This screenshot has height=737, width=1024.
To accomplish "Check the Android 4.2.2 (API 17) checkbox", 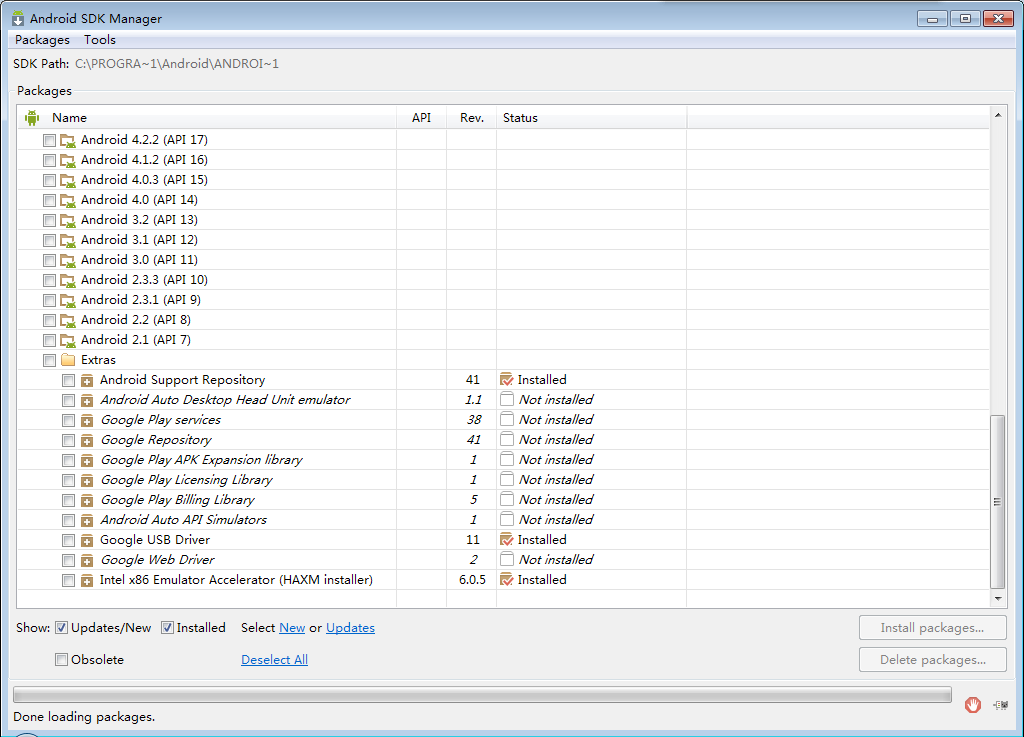I will (x=49, y=140).
